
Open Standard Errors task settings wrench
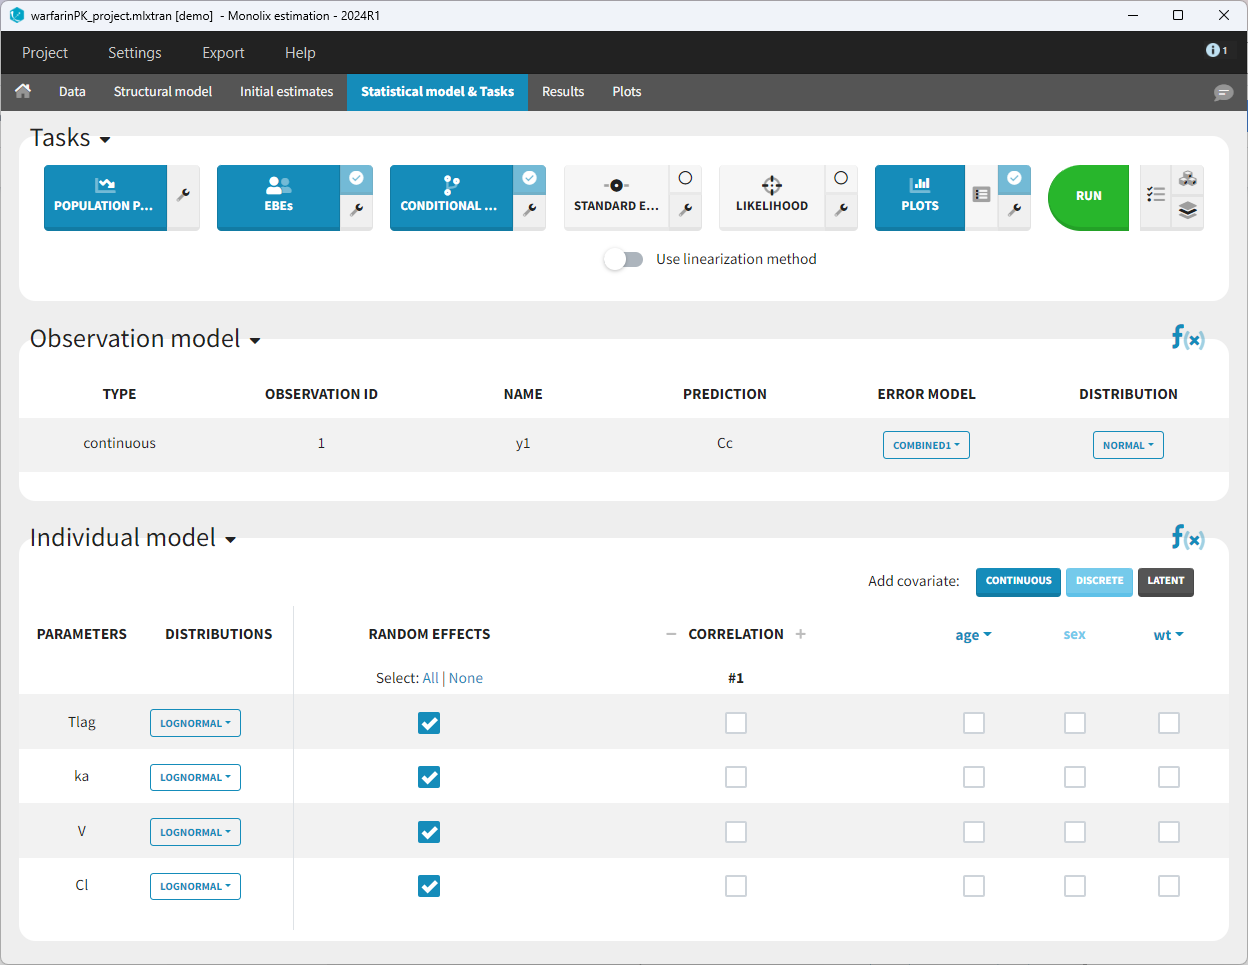point(685,210)
